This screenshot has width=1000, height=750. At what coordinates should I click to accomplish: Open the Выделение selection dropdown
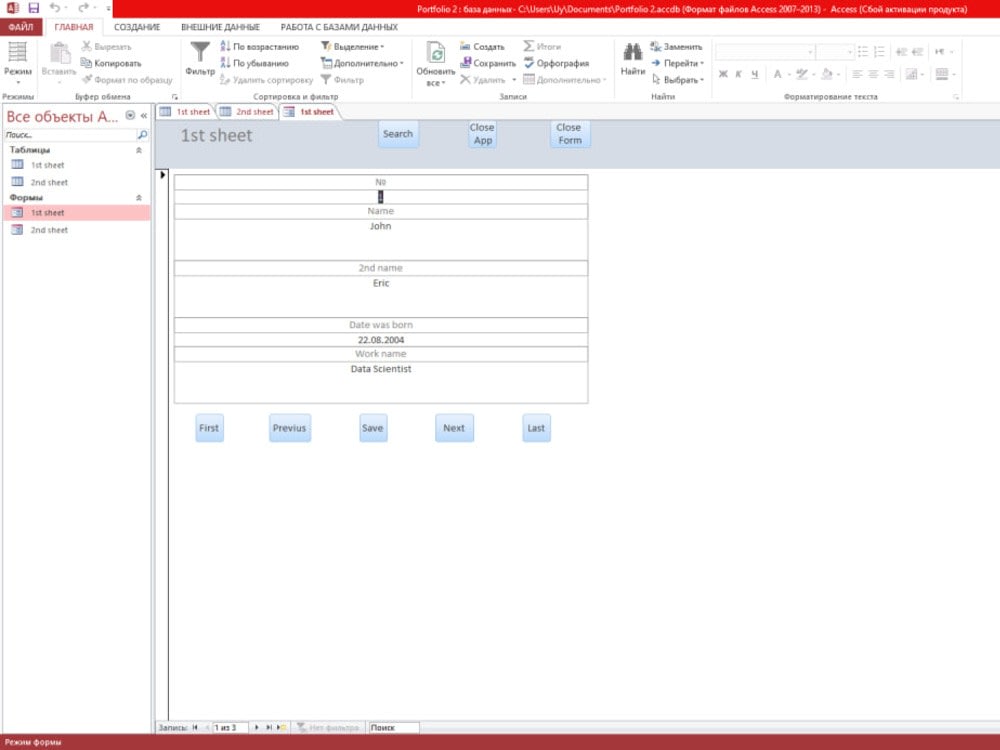[353, 47]
